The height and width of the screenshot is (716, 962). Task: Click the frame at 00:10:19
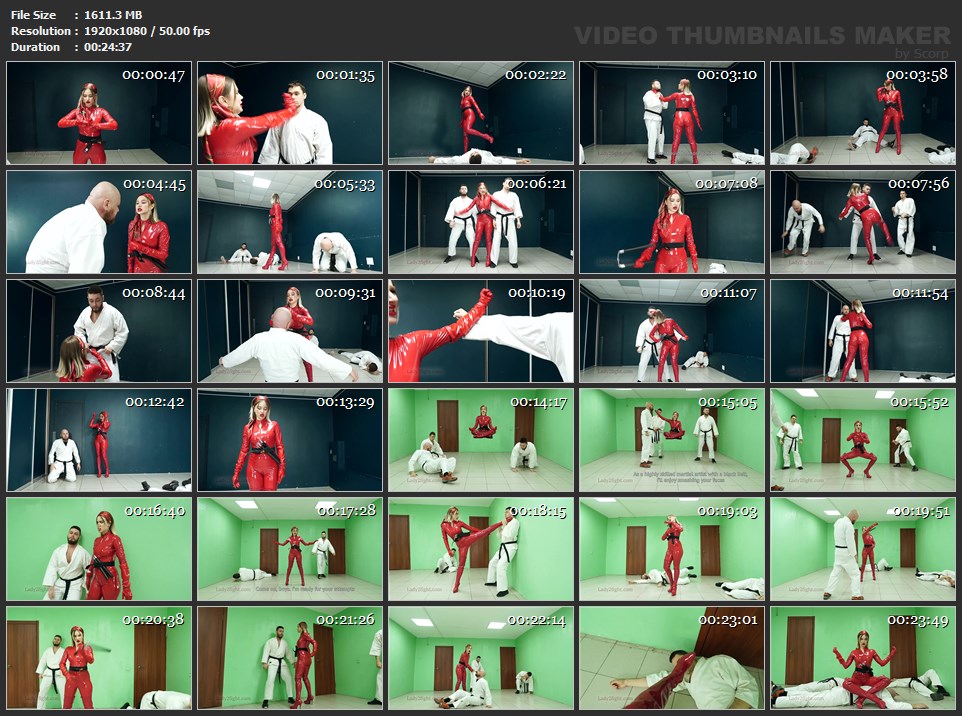[x=480, y=331]
